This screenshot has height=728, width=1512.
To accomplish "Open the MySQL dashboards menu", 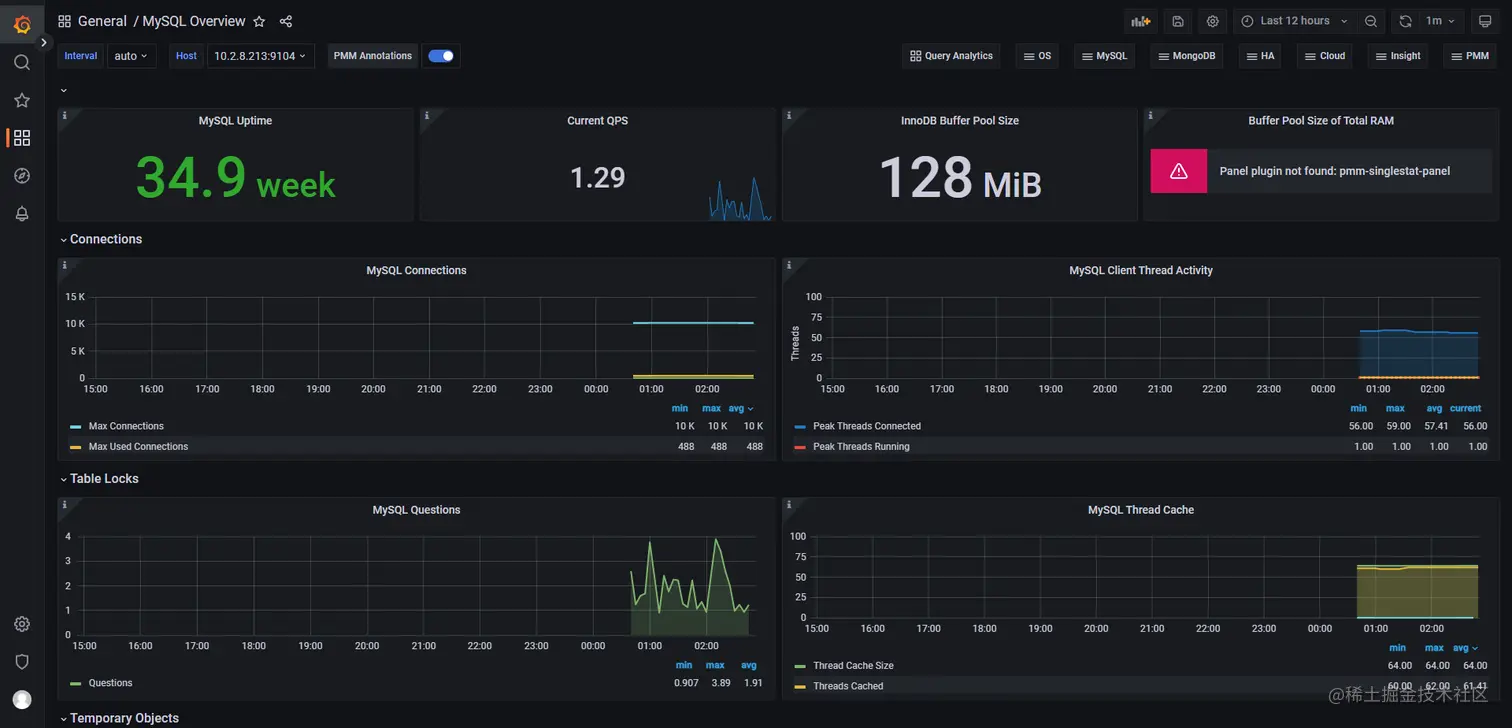I will (x=1105, y=56).
